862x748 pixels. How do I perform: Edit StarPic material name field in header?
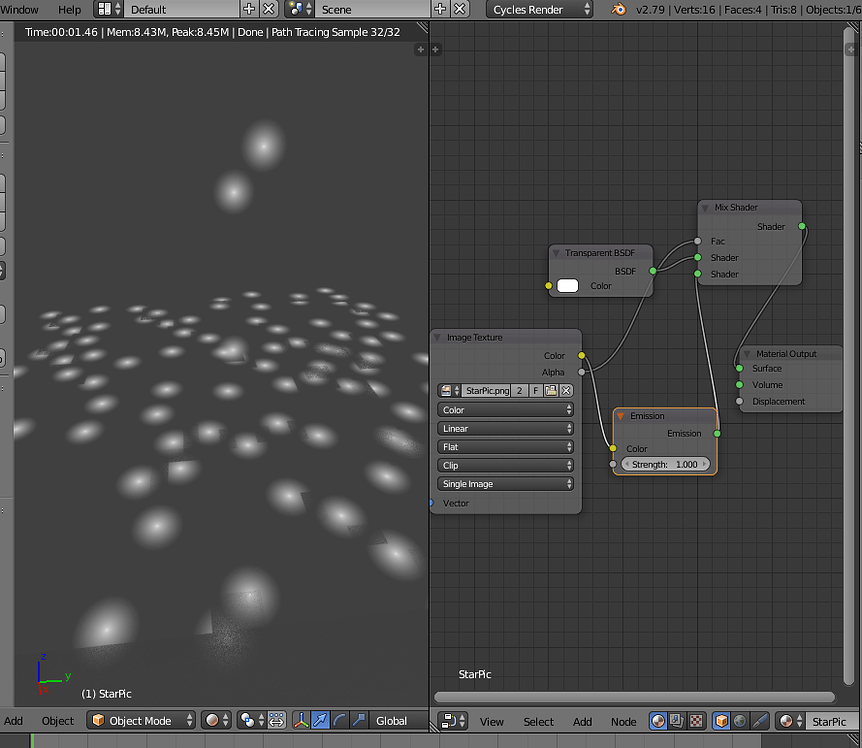pyautogui.click(x=833, y=721)
